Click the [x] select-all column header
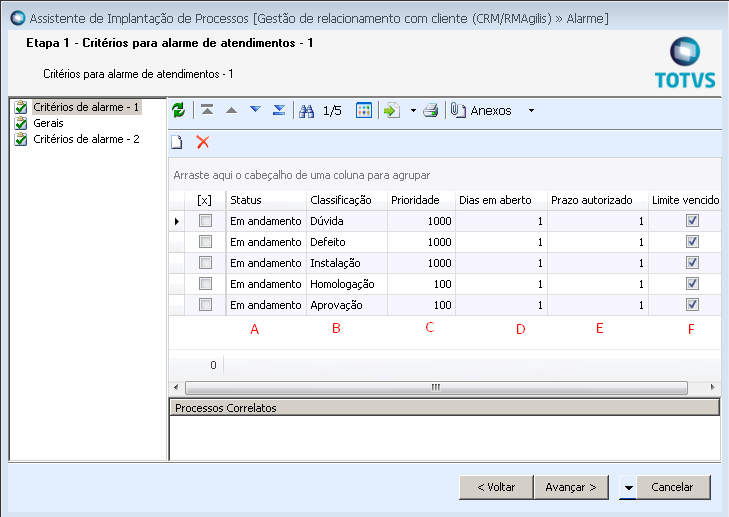729x517 pixels. pyautogui.click(x=205, y=200)
